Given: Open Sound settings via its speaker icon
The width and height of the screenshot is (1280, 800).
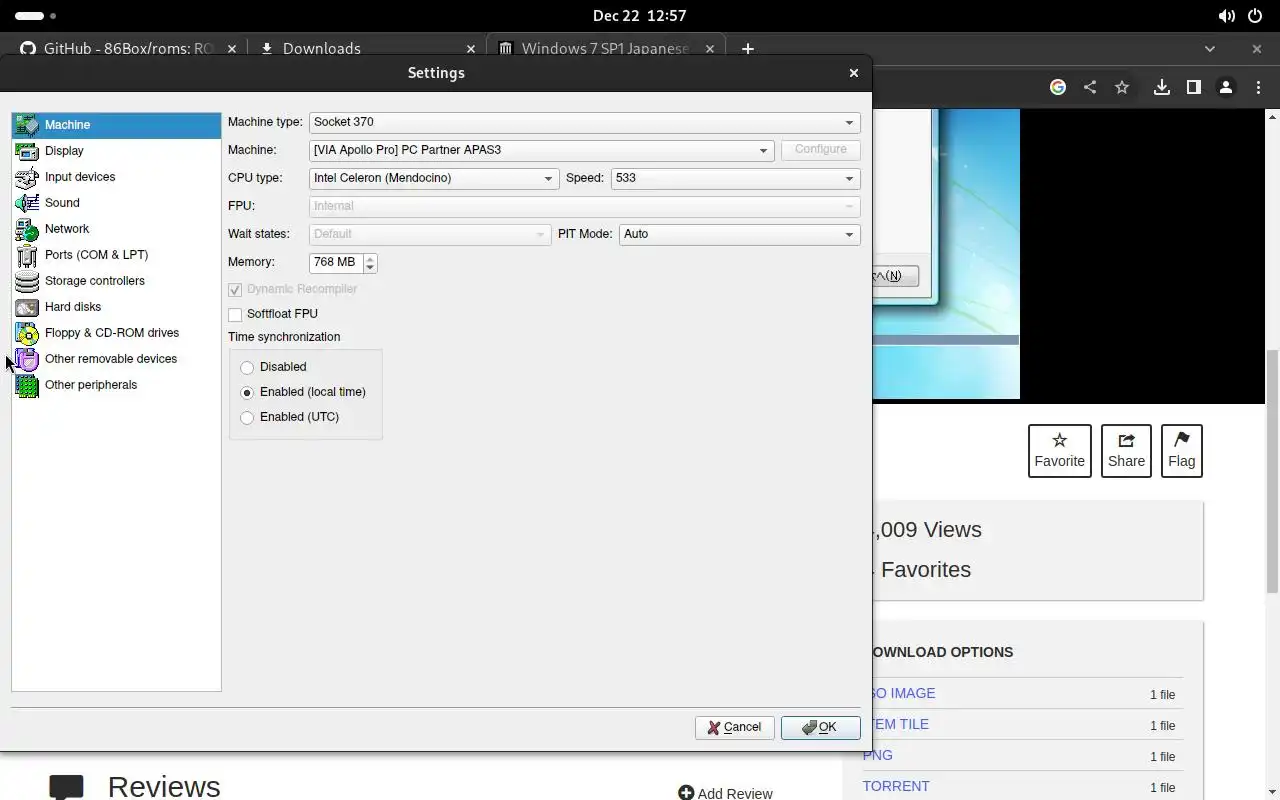Looking at the screenshot, I should point(27,203).
